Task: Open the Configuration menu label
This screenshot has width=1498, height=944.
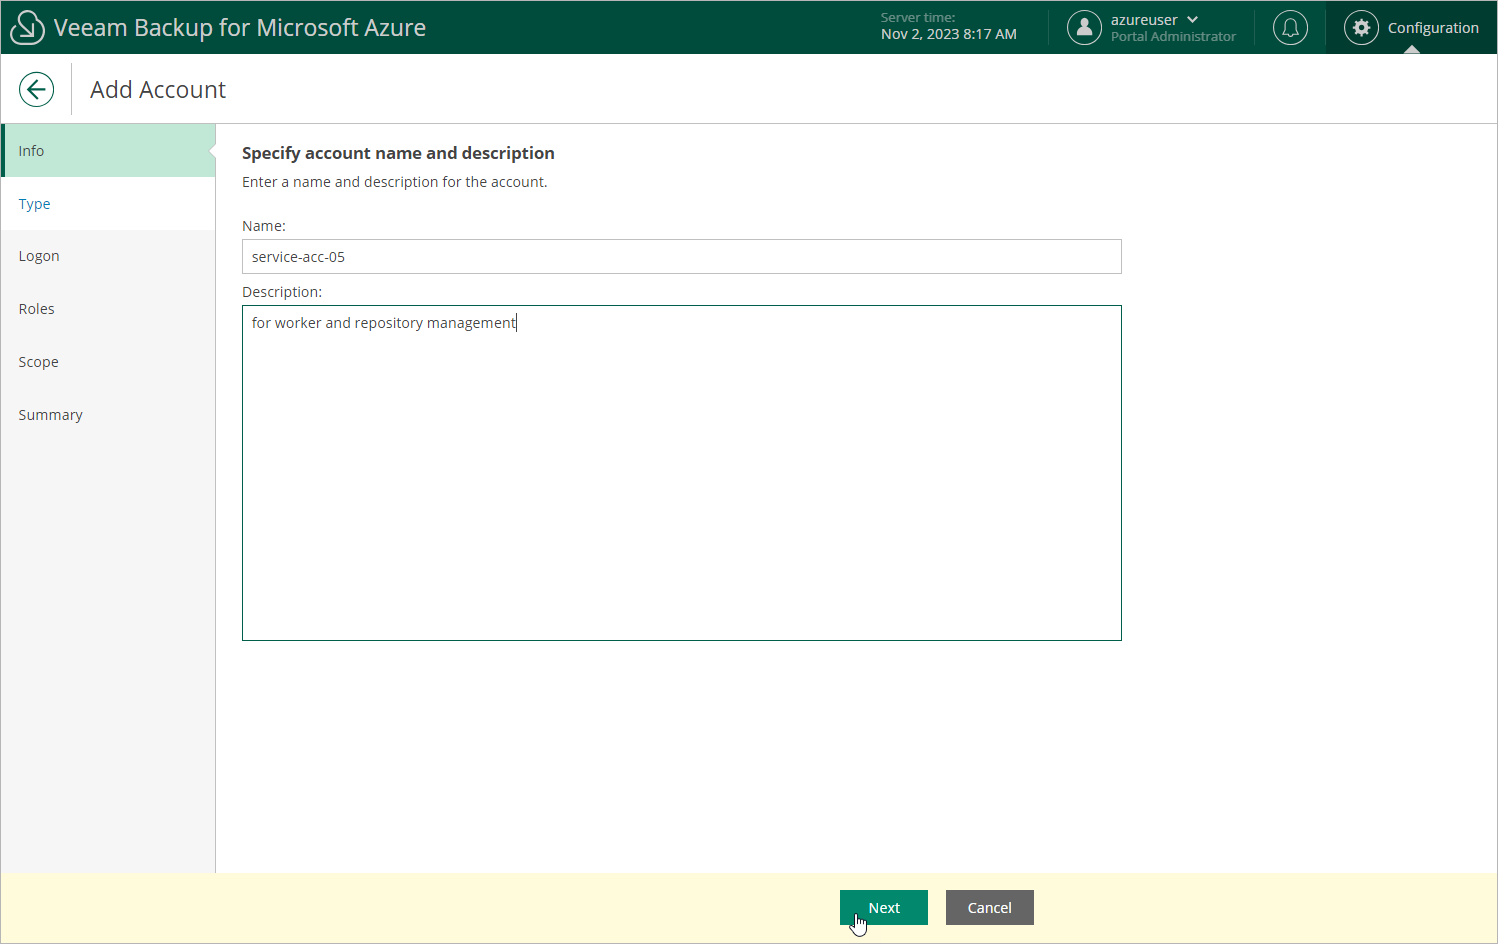Action: (1433, 28)
